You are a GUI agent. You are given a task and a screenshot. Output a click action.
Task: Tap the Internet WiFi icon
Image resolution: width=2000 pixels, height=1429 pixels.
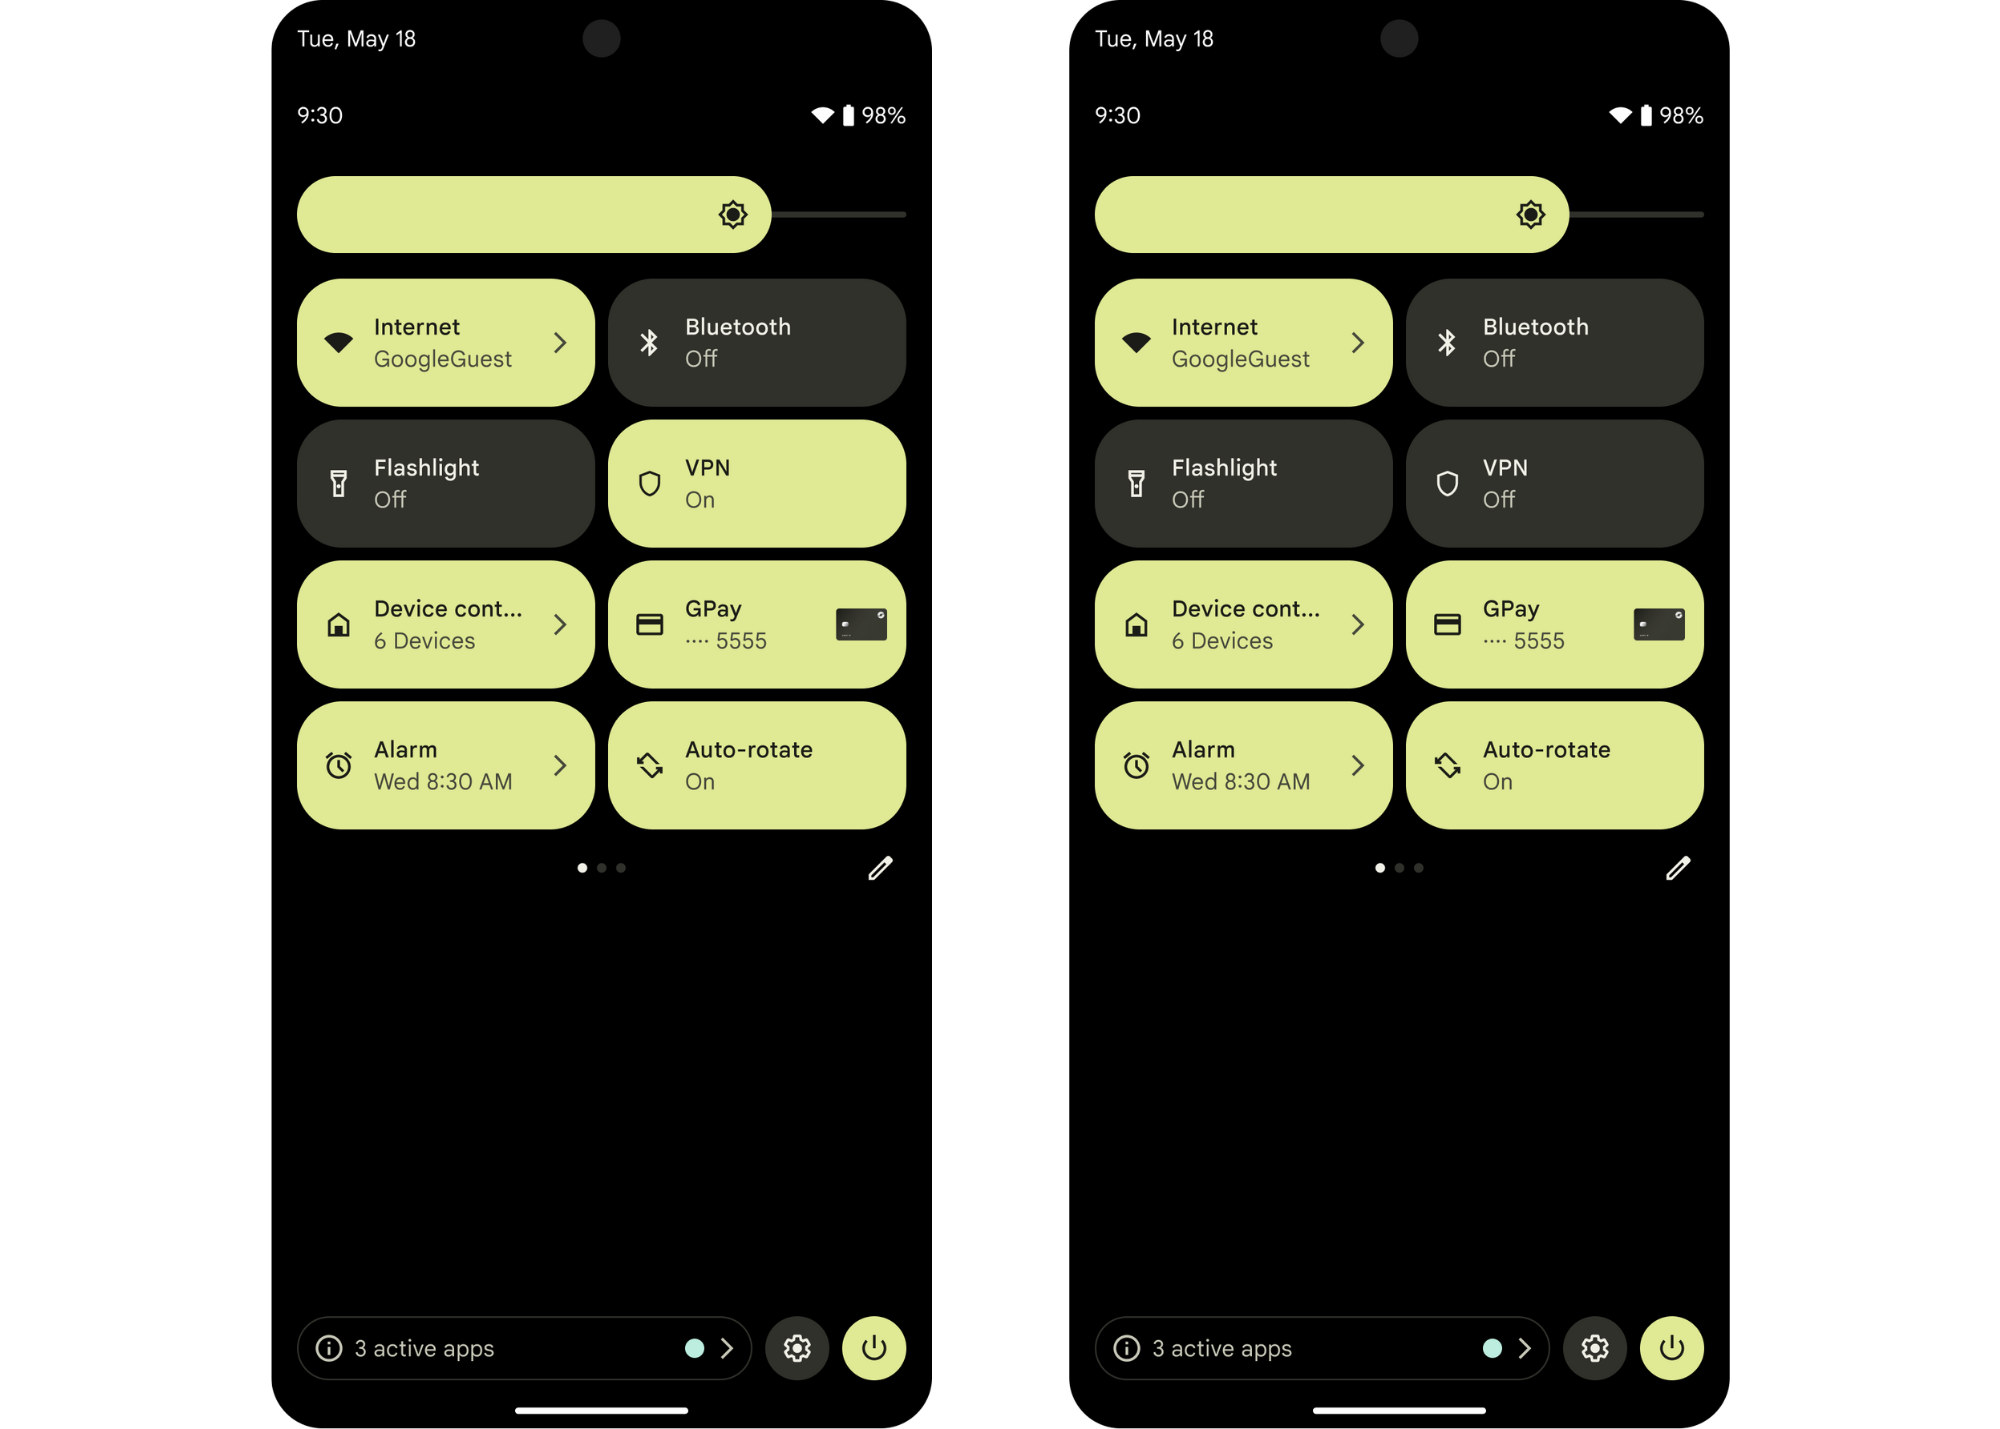(337, 343)
